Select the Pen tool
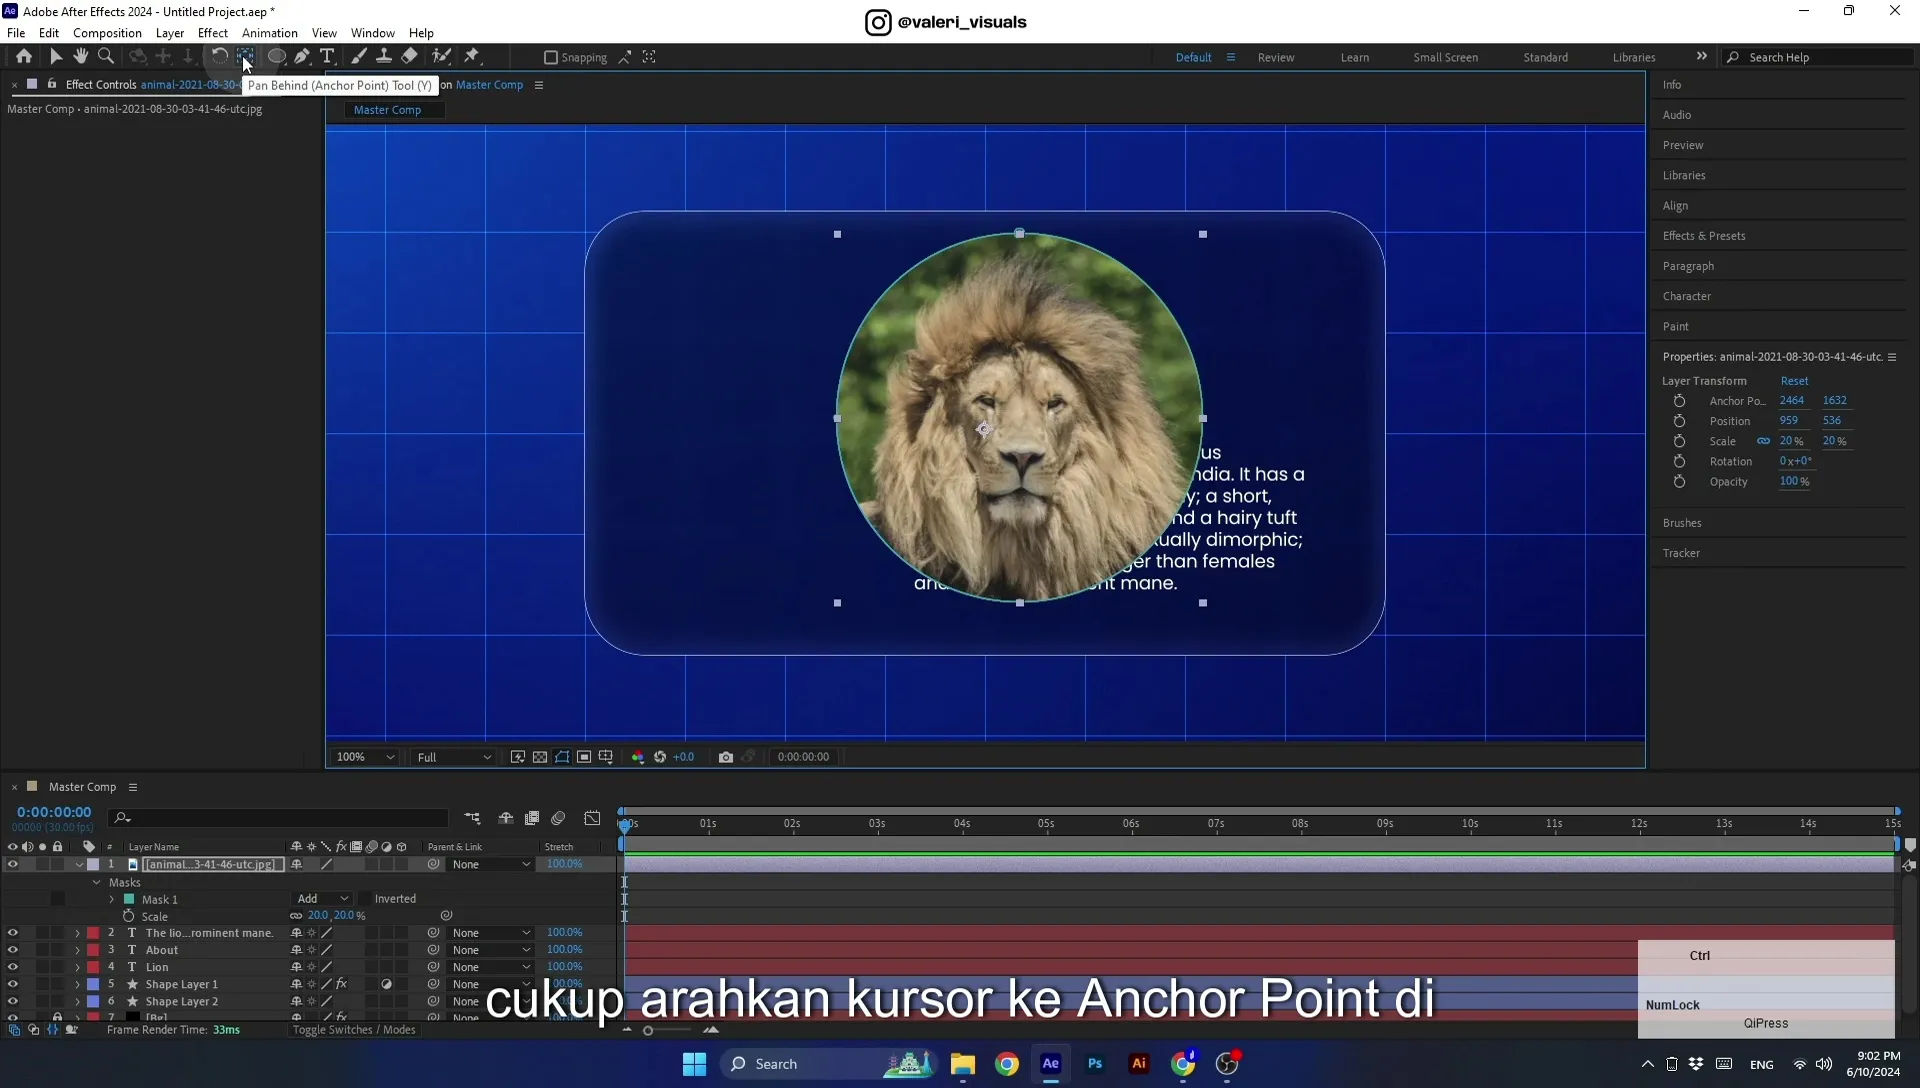The image size is (1920, 1088). [302, 57]
